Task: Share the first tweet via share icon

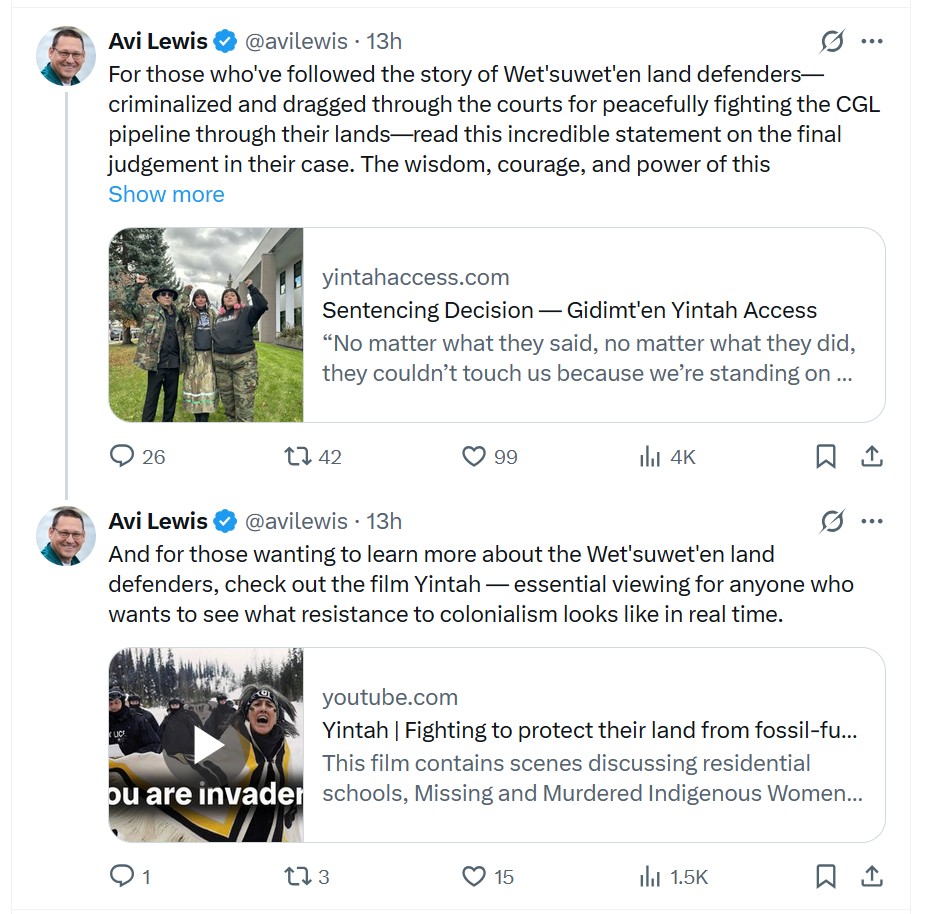Action: [x=872, y=457]
